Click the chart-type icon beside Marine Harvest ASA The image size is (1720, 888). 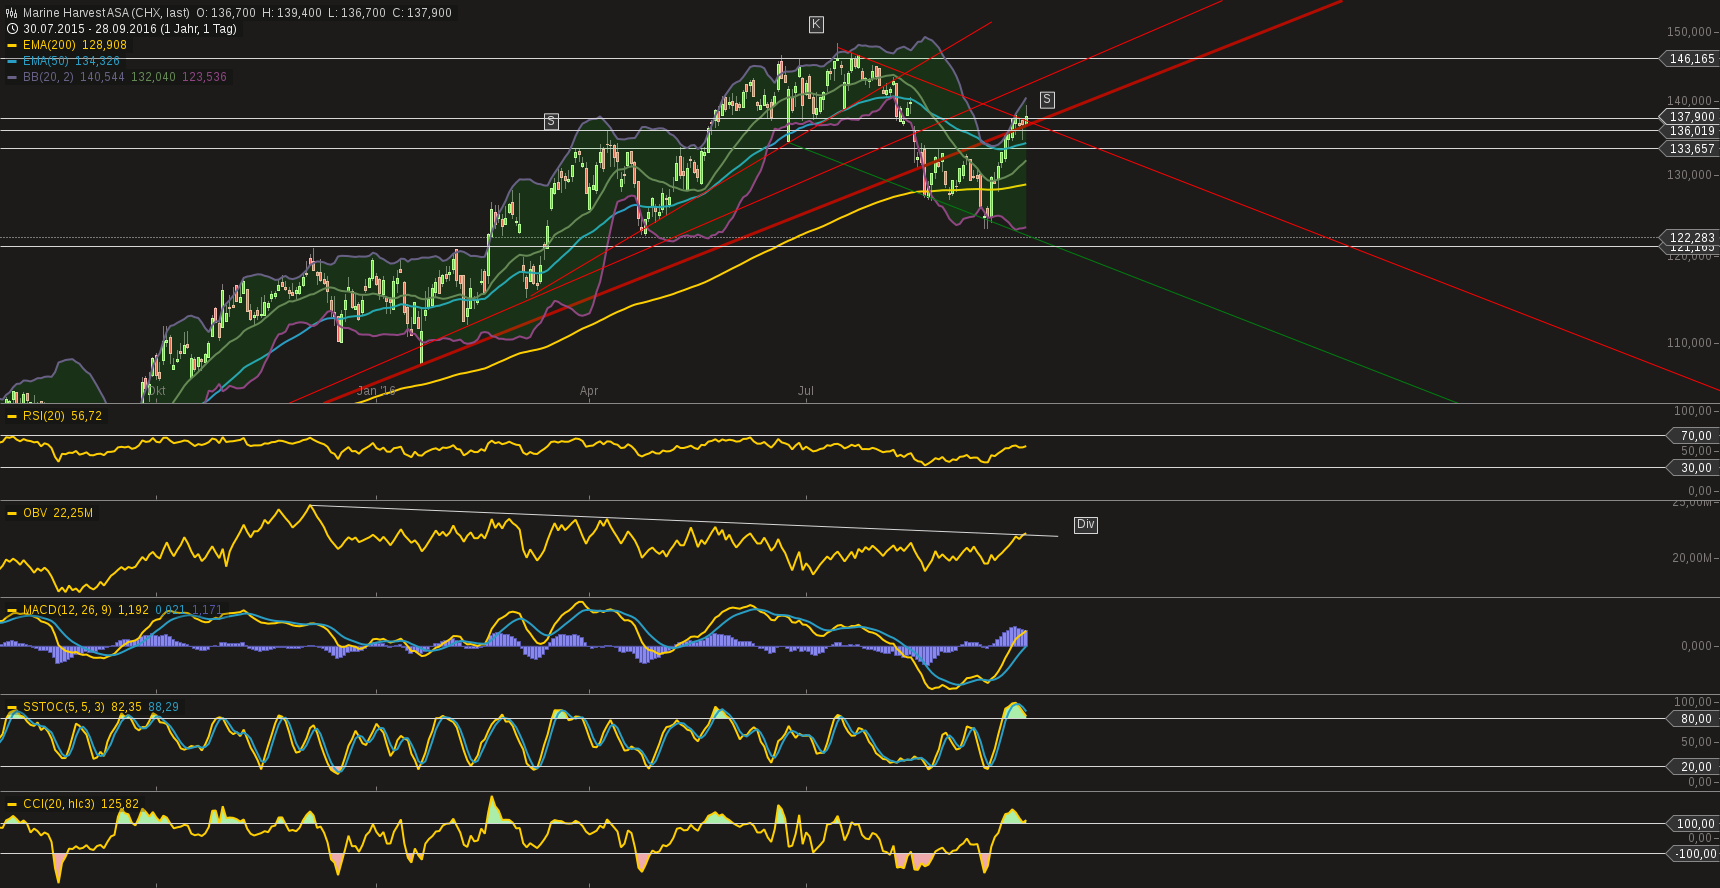[12, 13]
